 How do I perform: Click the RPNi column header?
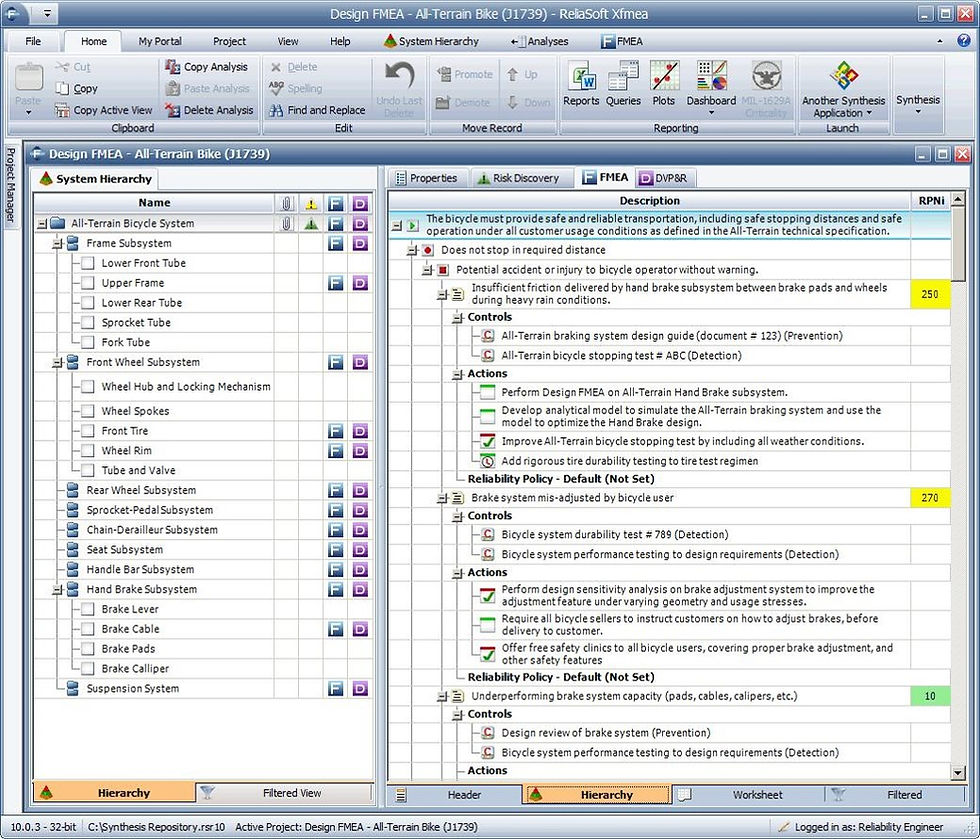[x=931, y=201]
